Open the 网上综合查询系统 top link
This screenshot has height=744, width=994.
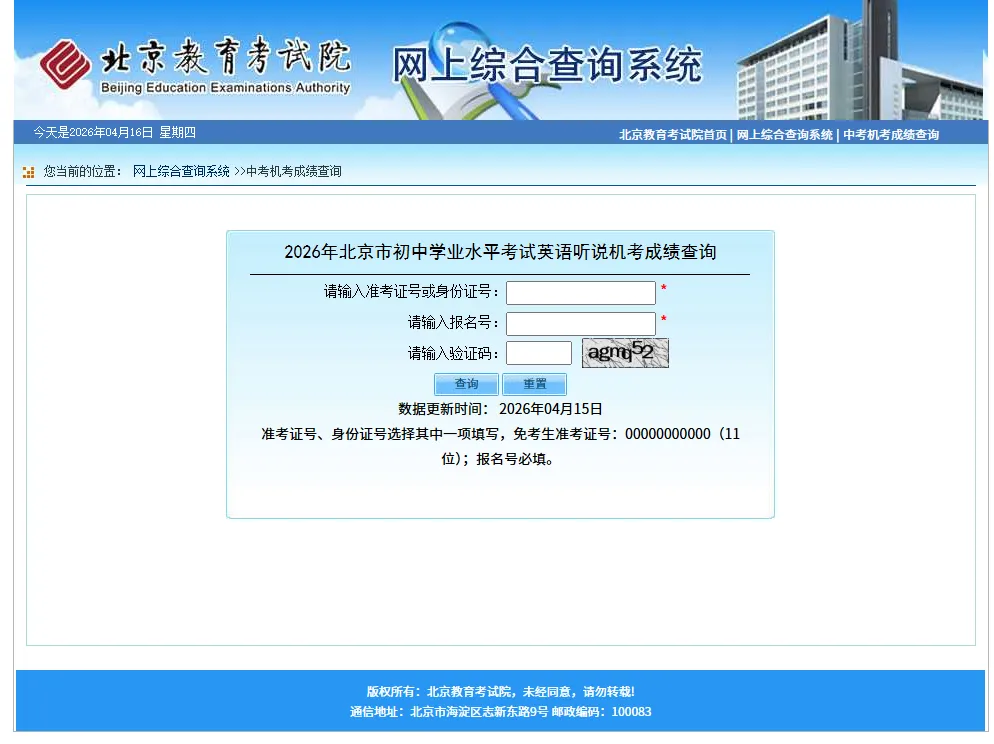point(783,134)
